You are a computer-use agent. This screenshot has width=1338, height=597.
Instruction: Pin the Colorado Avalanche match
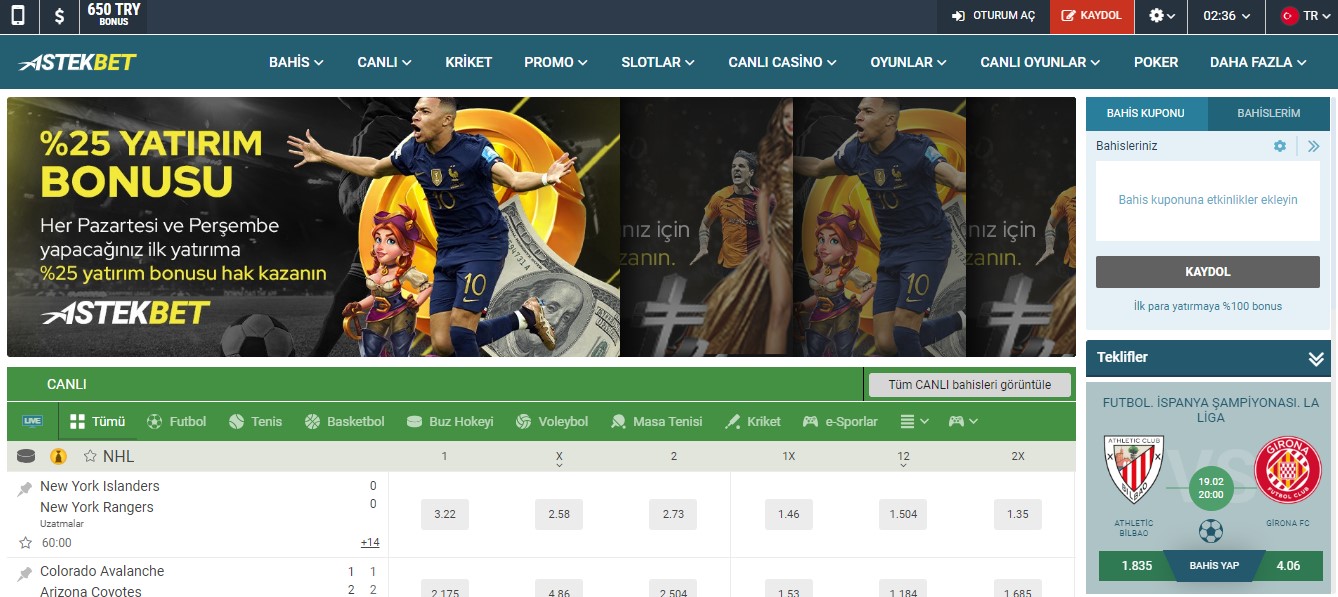[x=25, y=574]
